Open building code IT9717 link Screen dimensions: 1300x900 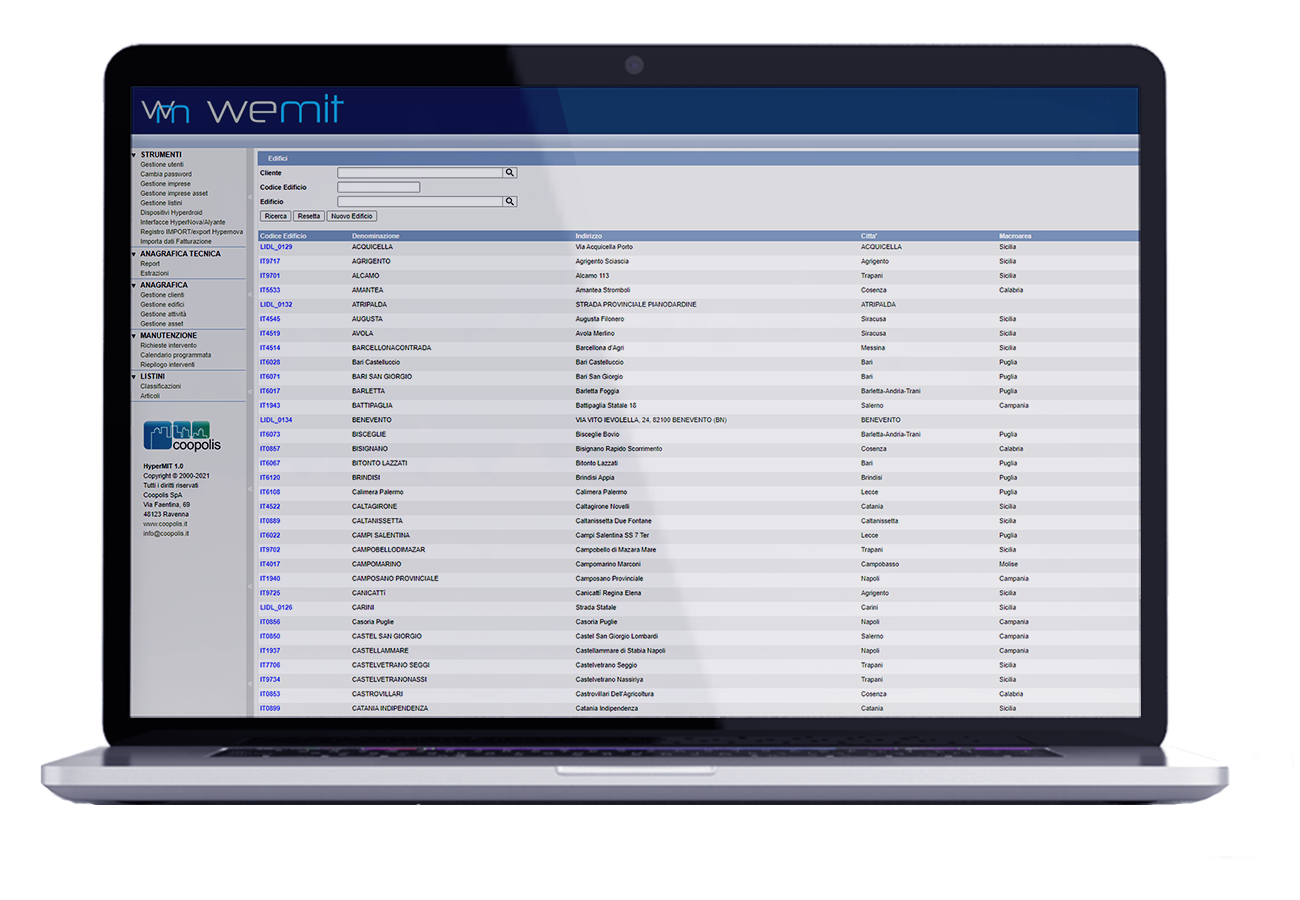270,261
